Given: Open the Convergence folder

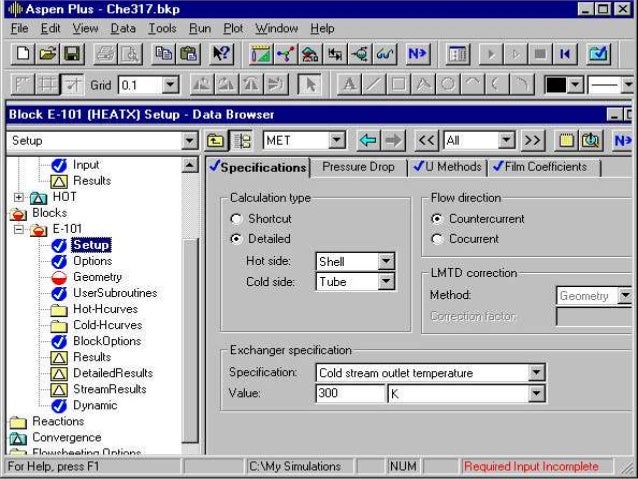Looking at the screenshot, I should (x=67, y=437).
